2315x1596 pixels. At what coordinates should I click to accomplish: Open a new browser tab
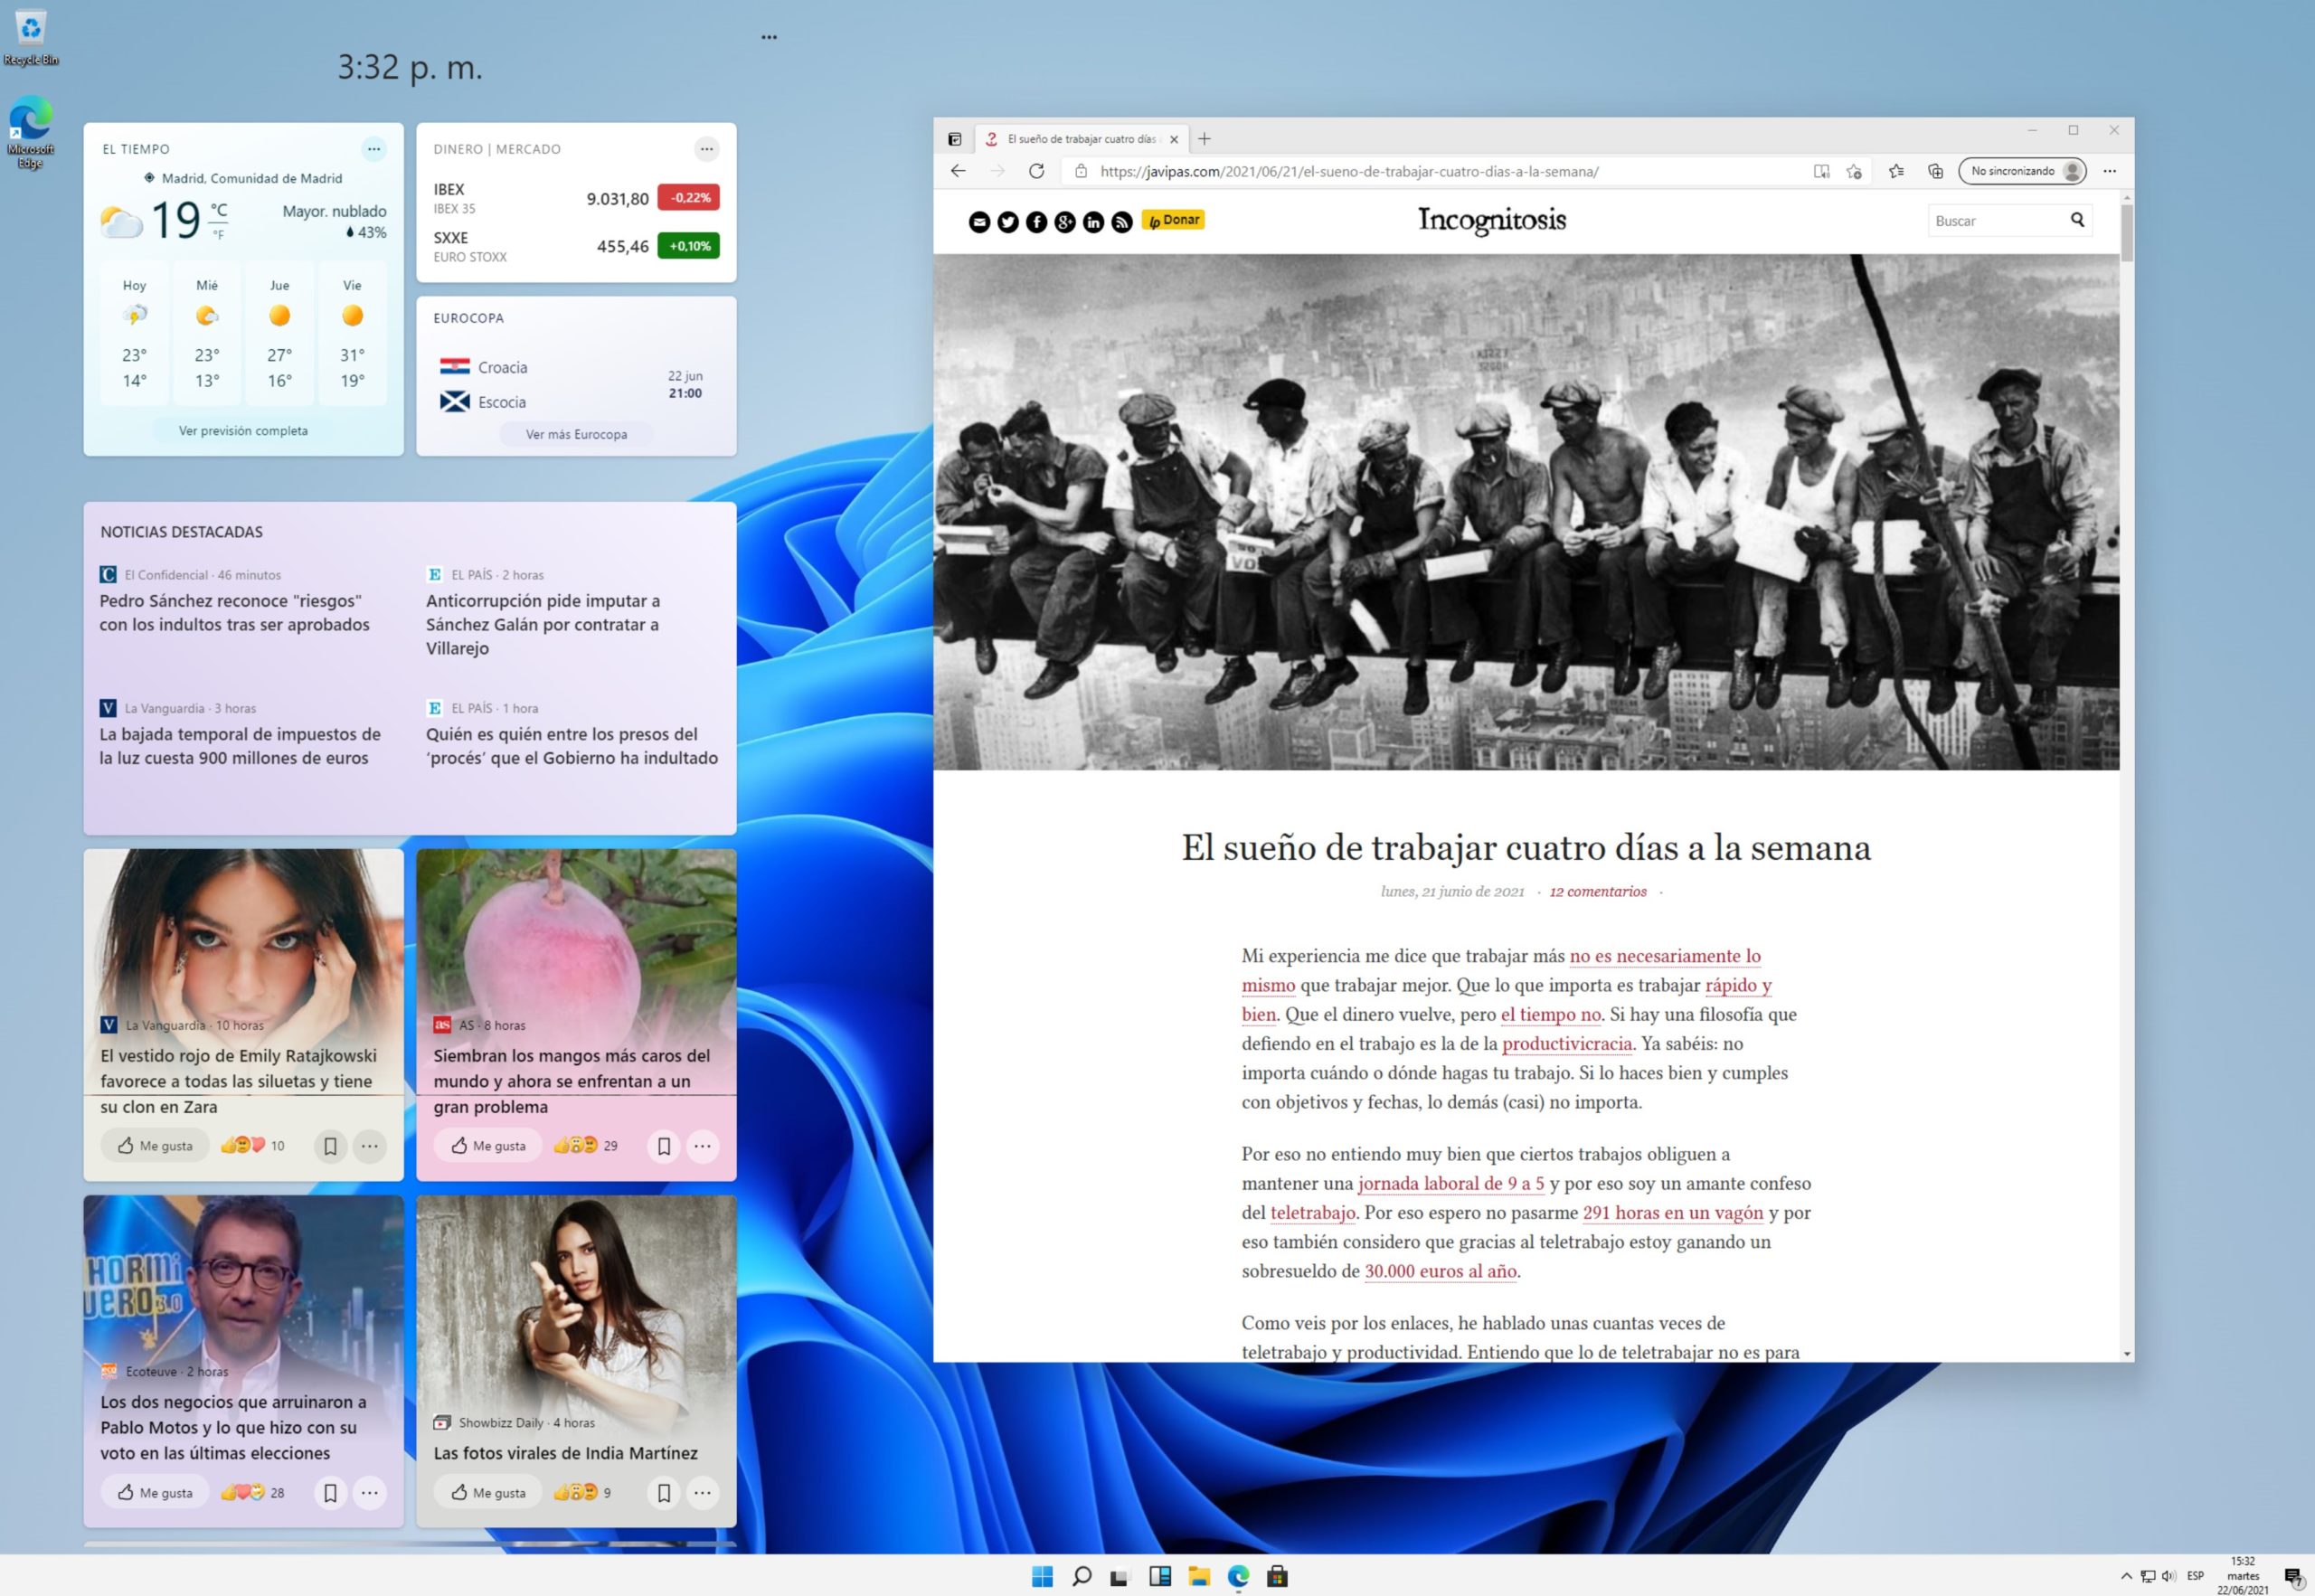pyautogui.click(x=1204, y=139)
